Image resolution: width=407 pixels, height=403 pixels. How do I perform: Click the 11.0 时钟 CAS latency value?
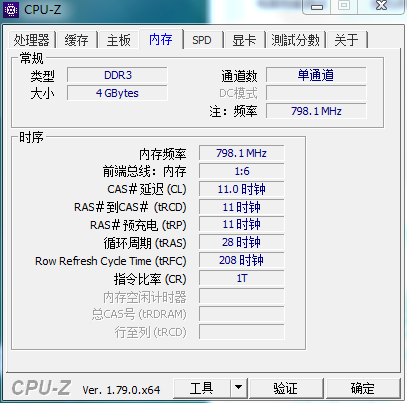242,189
